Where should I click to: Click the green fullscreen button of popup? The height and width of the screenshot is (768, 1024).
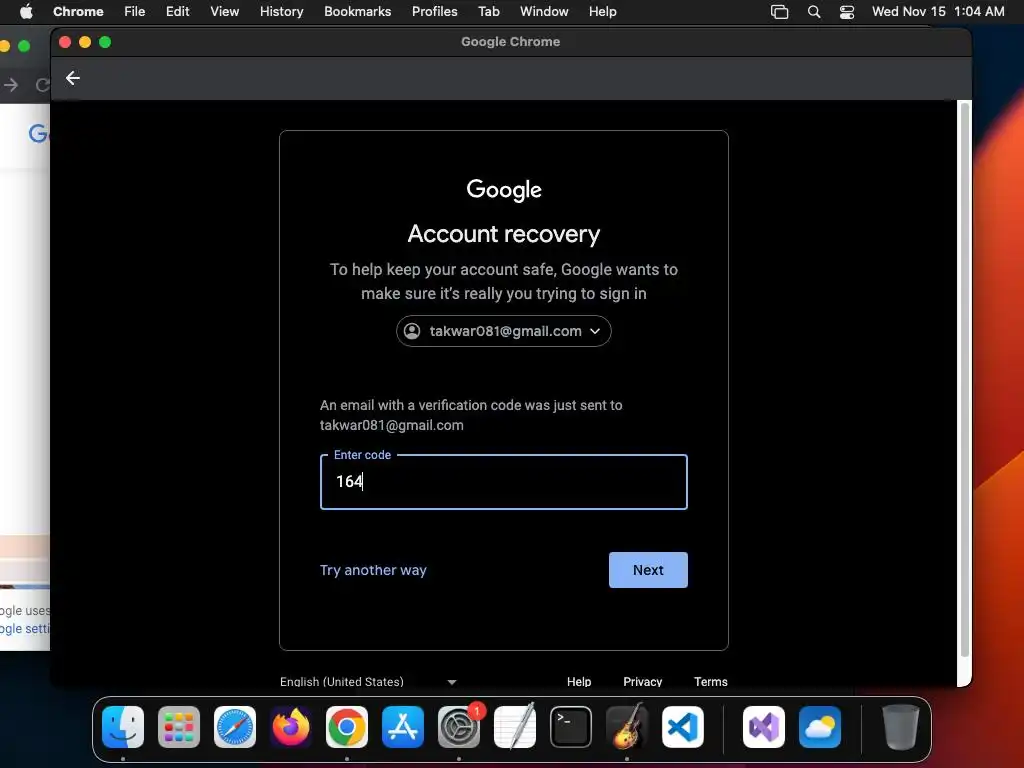coord(105,42)
